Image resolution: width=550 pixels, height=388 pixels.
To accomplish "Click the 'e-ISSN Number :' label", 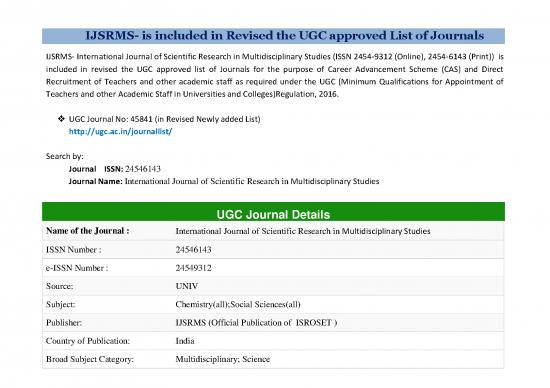I will click(x=77, y=268).
